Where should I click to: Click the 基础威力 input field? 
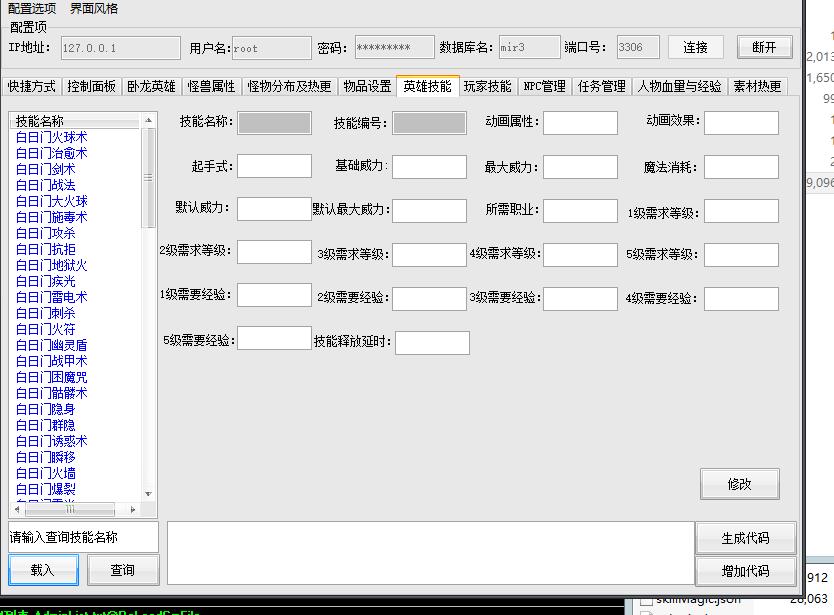click(x=429, y=166)
